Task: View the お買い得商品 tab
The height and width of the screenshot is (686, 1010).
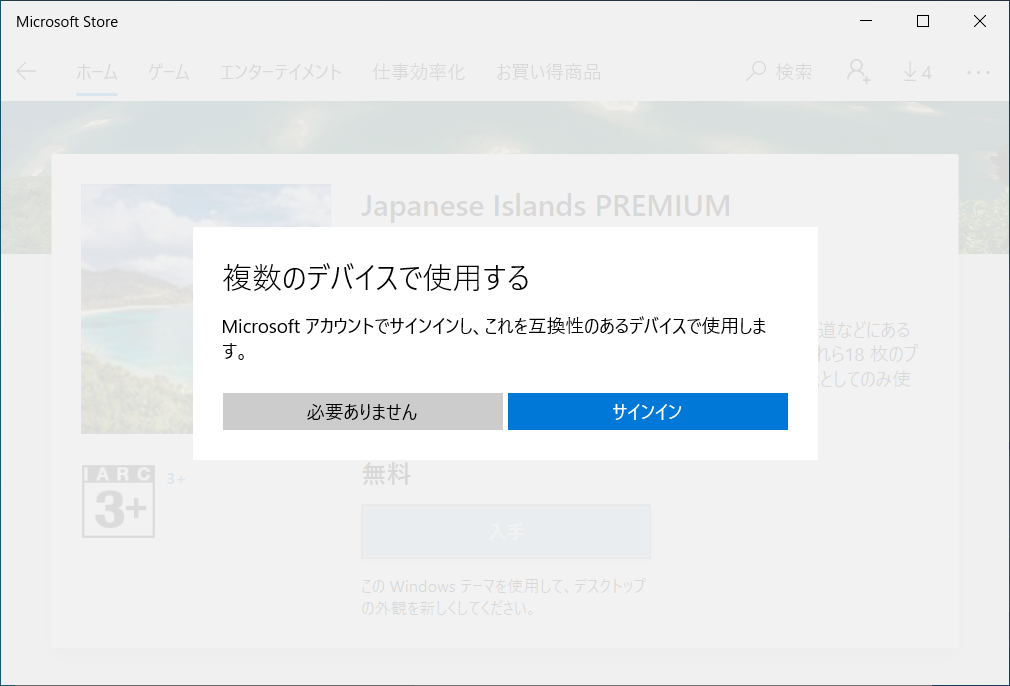Action: [548, 71]
